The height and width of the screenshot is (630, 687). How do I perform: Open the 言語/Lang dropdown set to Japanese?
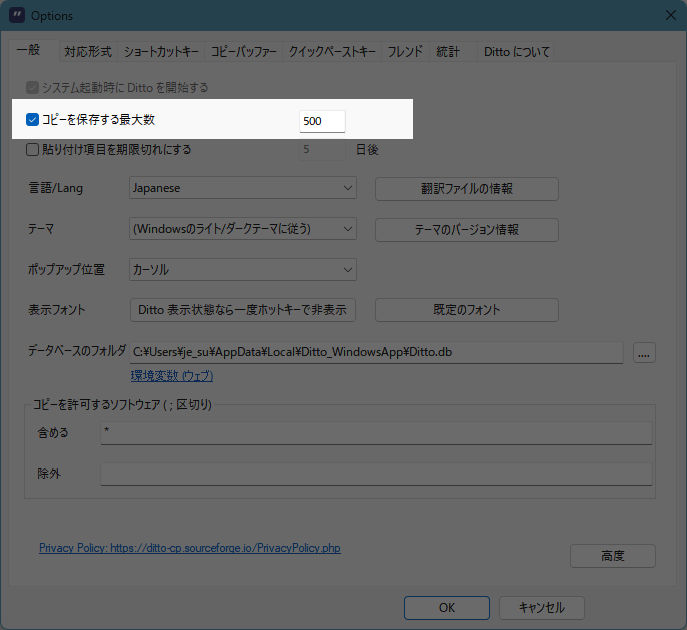coord(243,188)
